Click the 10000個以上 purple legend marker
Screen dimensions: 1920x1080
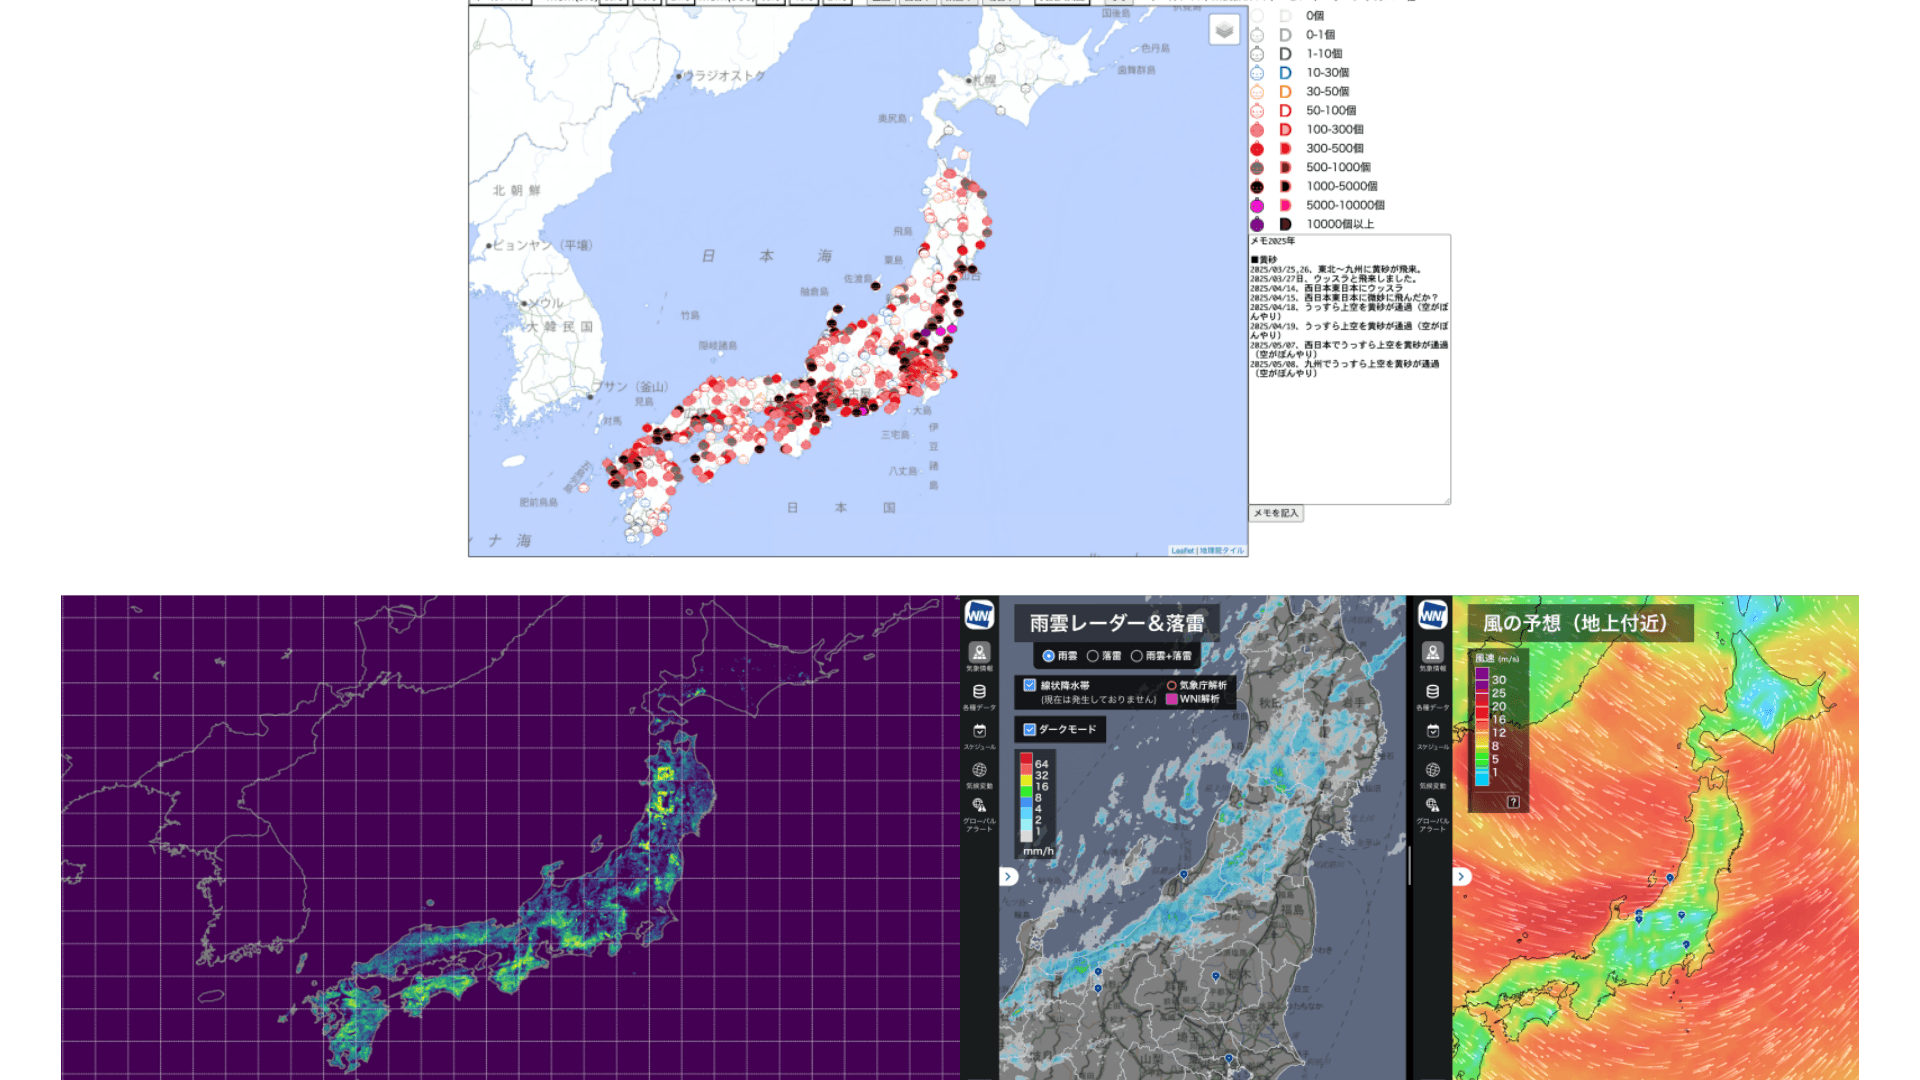point(1257,224)
